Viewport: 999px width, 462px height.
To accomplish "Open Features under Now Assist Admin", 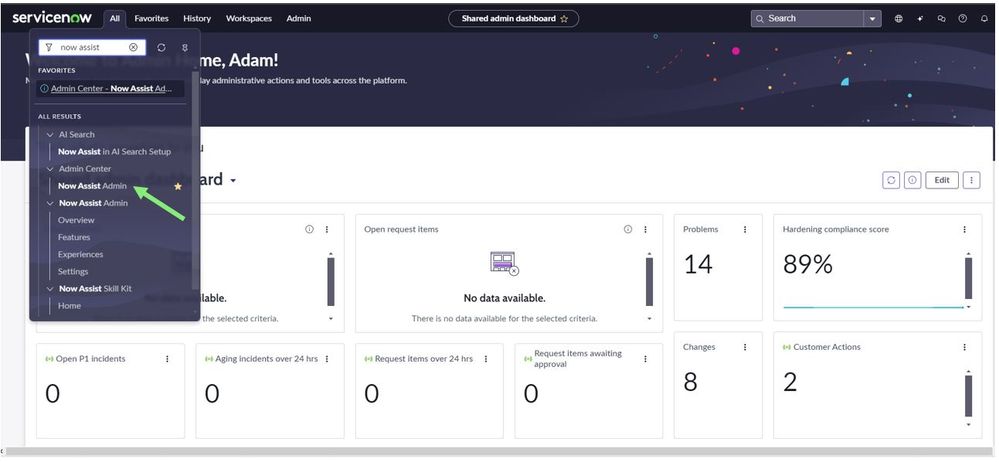I will point(74,237).
